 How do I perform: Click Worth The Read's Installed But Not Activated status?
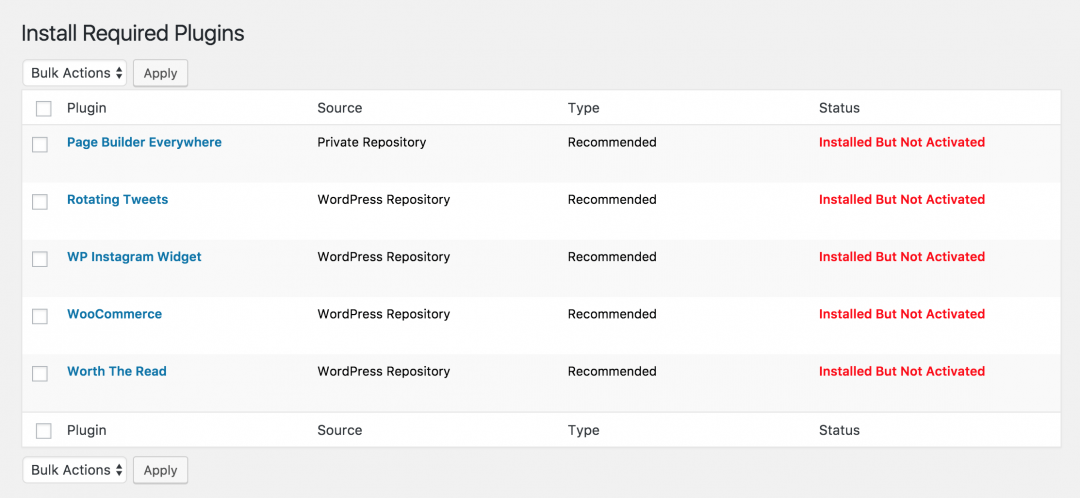pos(902,371)
